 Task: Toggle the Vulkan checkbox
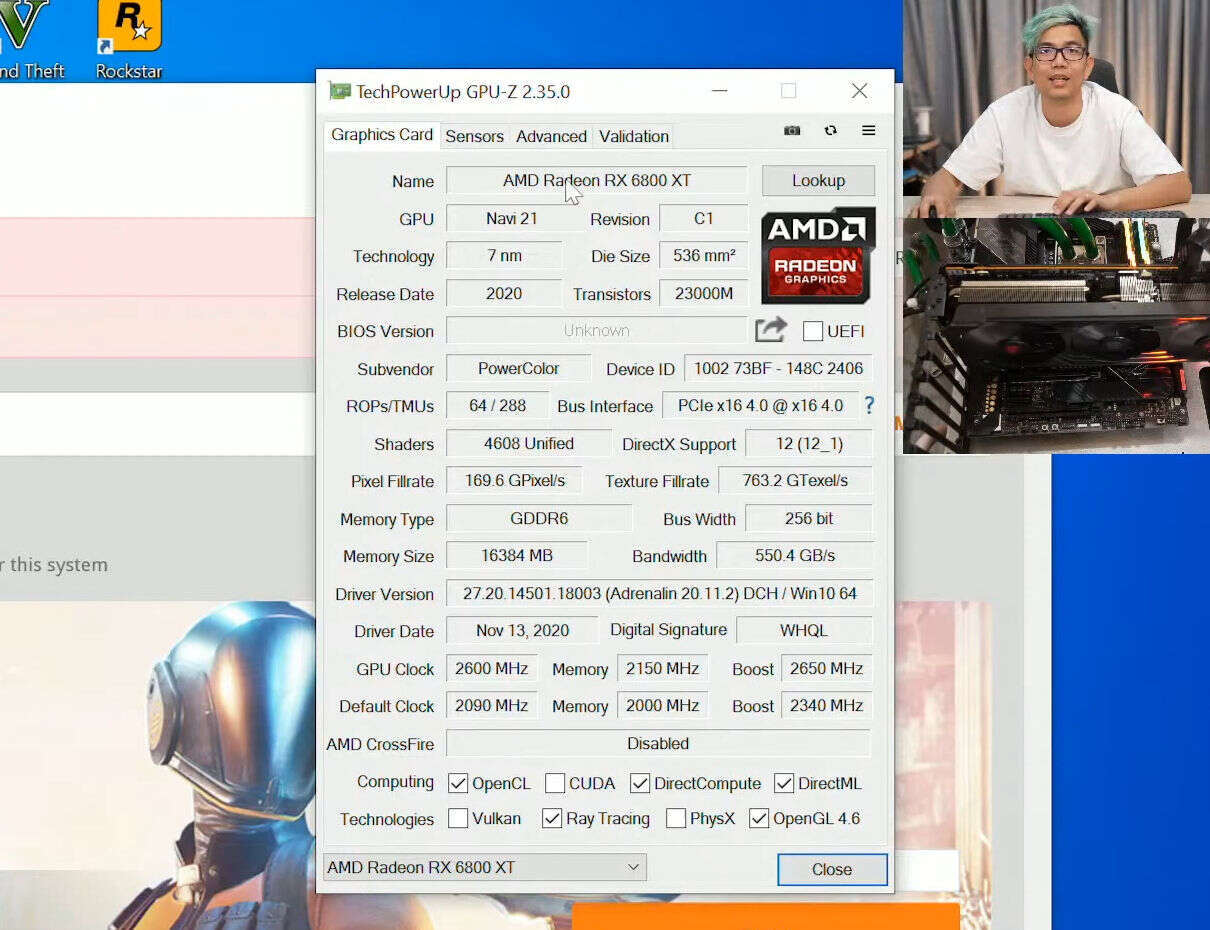tap(458, 818)
